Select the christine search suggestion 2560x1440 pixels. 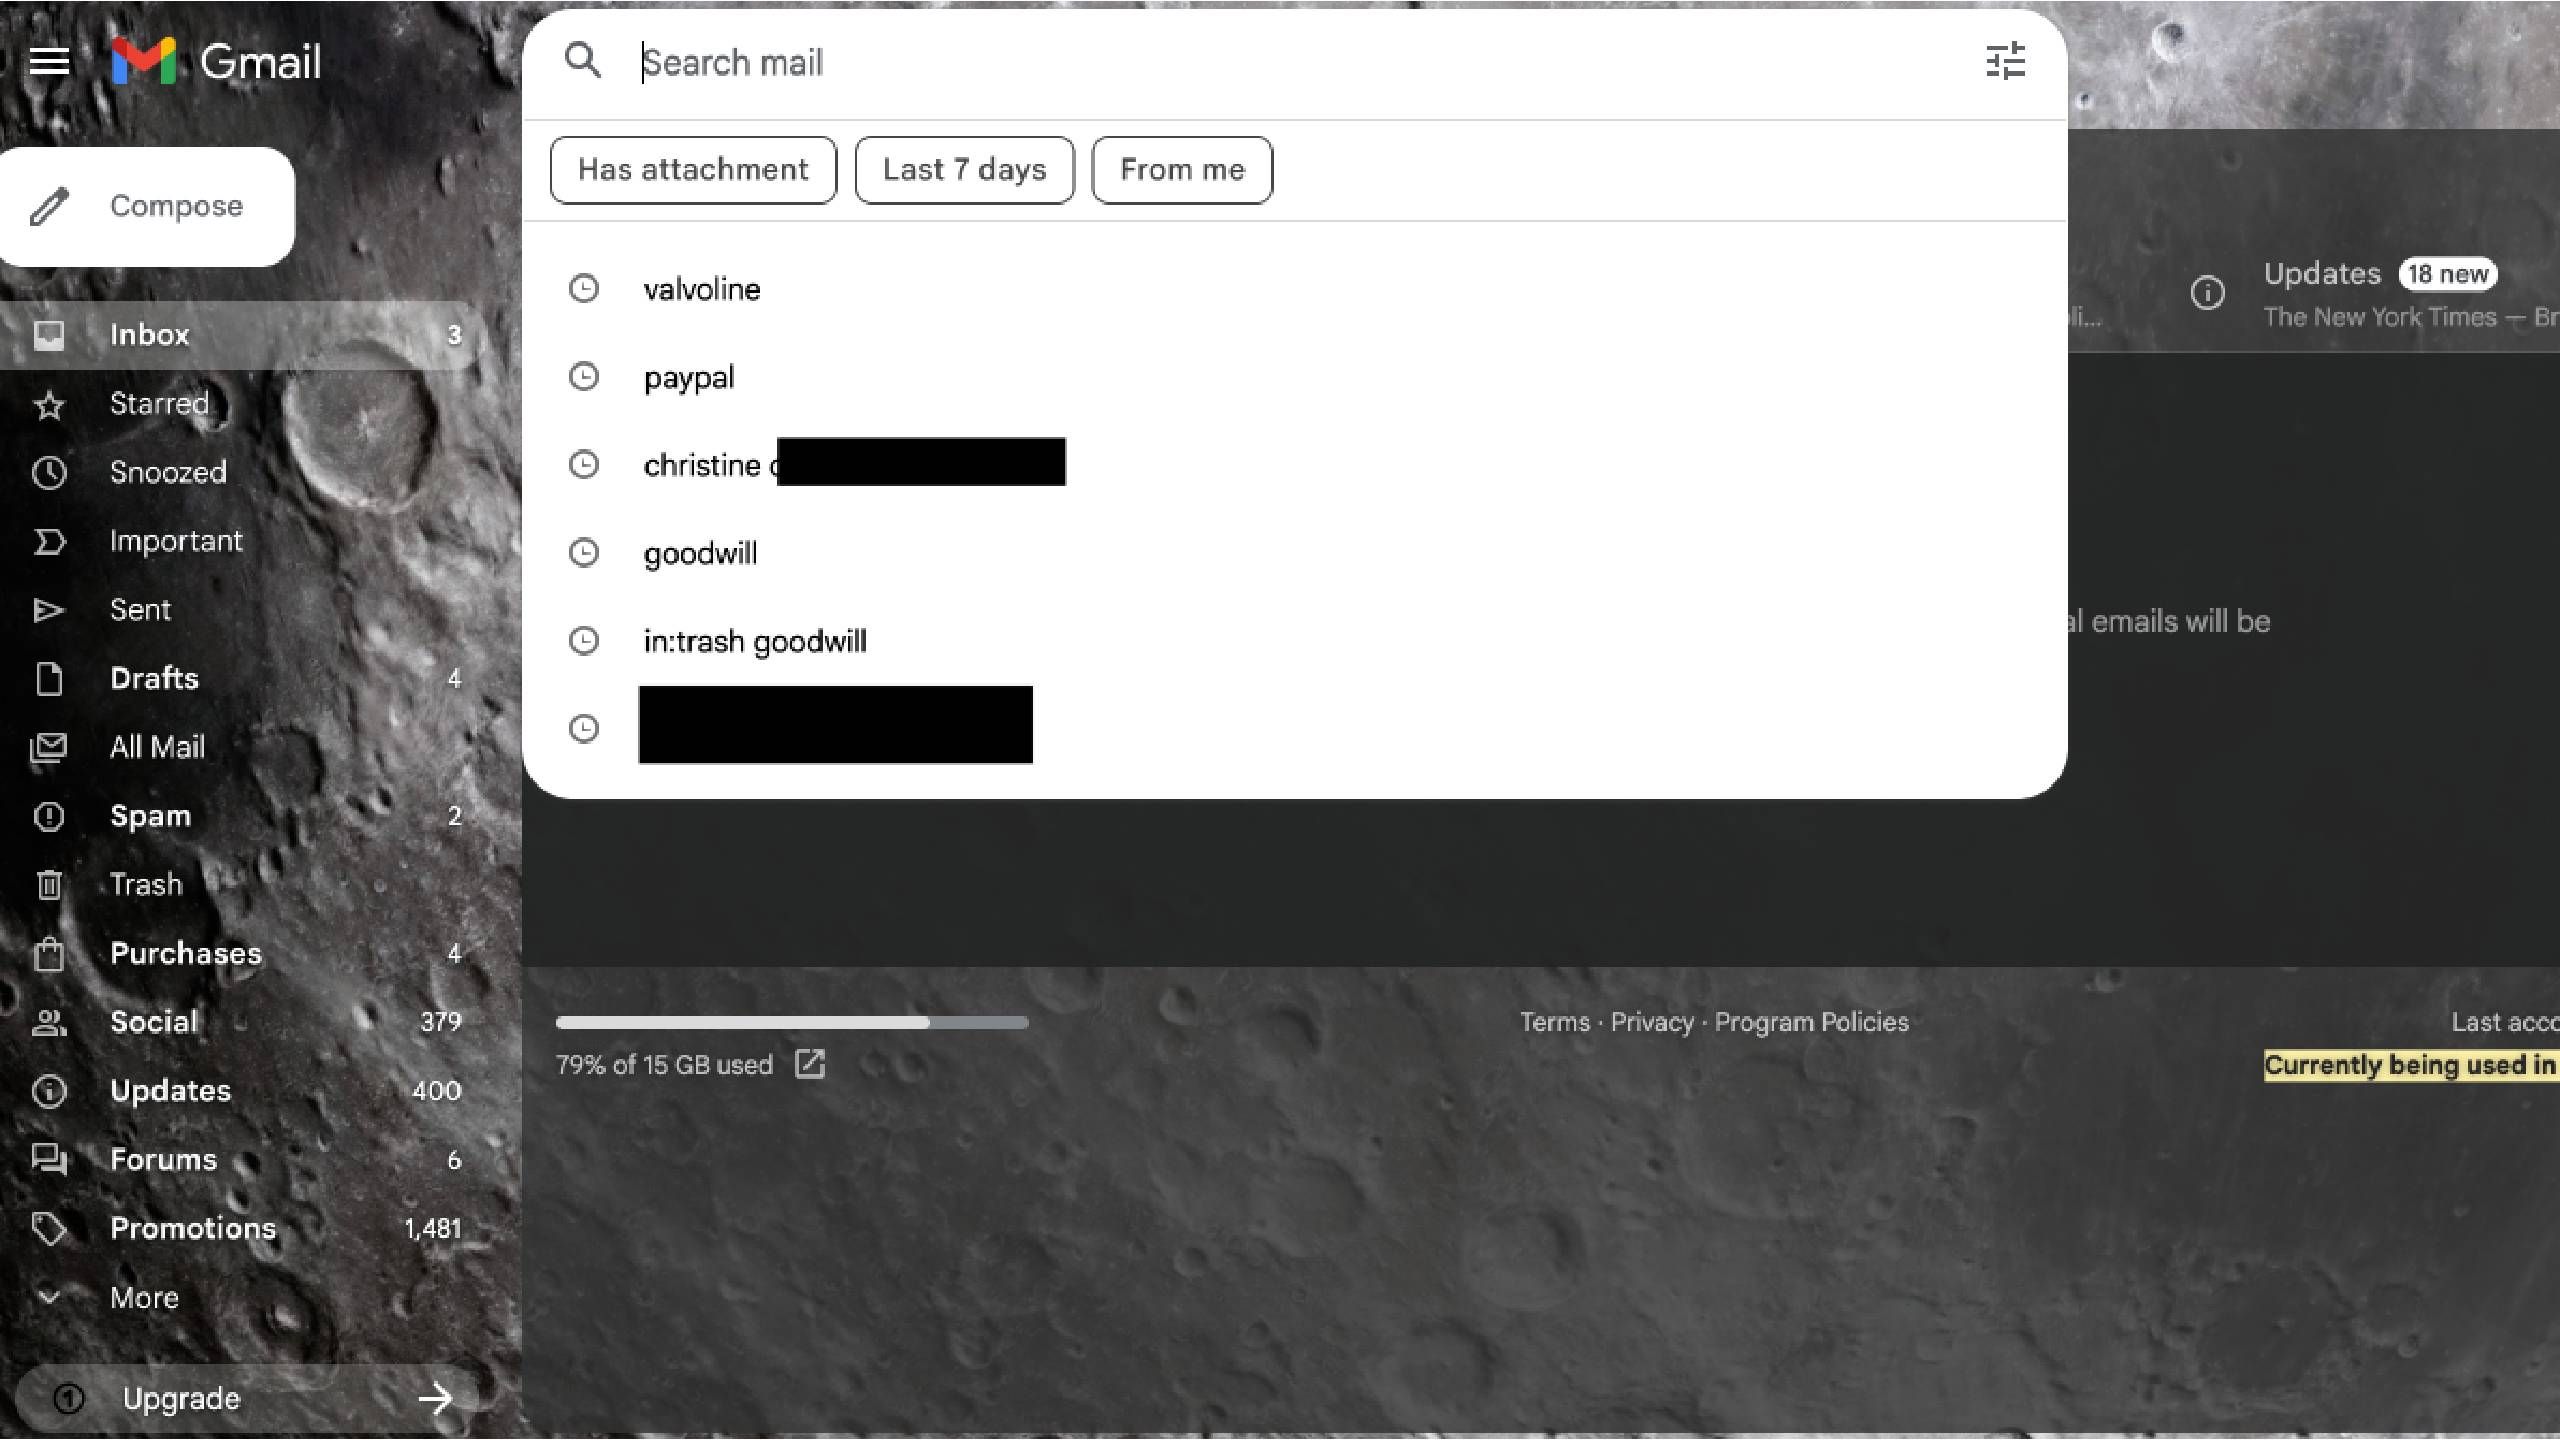click(x=1294, y=465)
